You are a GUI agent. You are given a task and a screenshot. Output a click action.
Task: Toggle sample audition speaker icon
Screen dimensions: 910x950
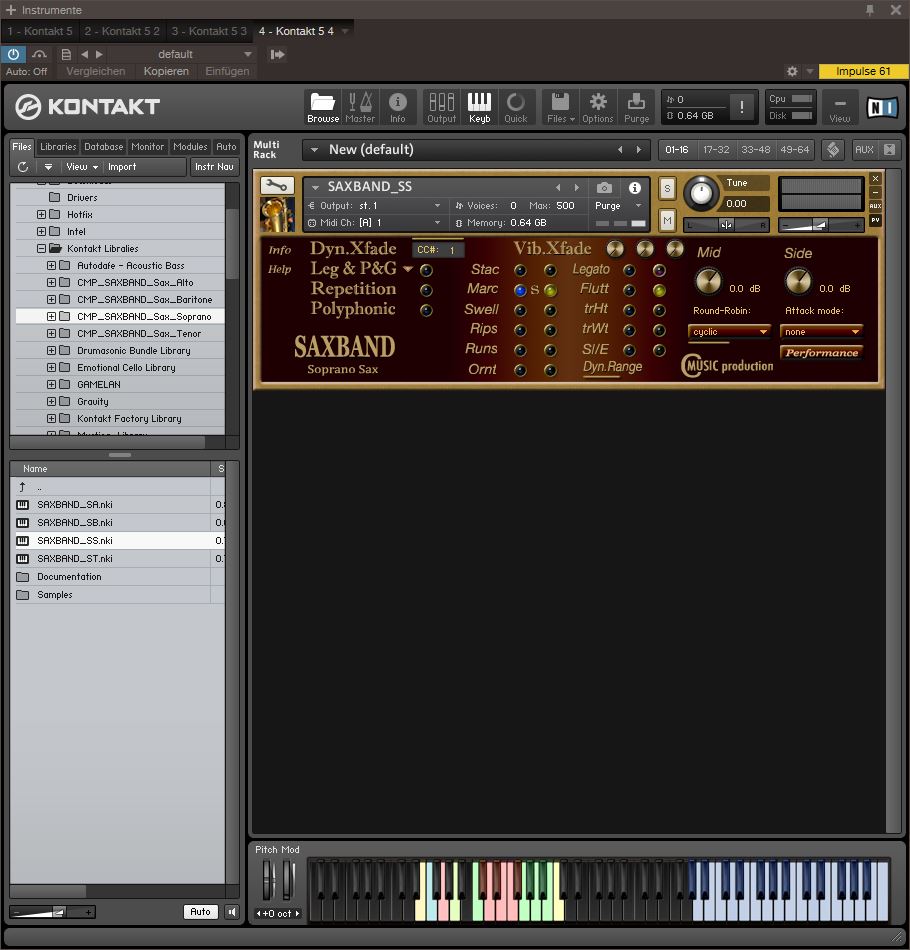click(231, 912)
